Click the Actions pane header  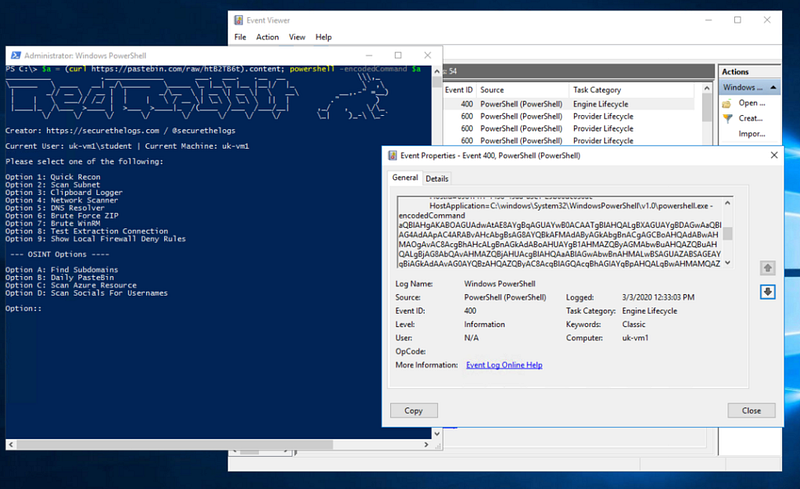pos(749,72)
